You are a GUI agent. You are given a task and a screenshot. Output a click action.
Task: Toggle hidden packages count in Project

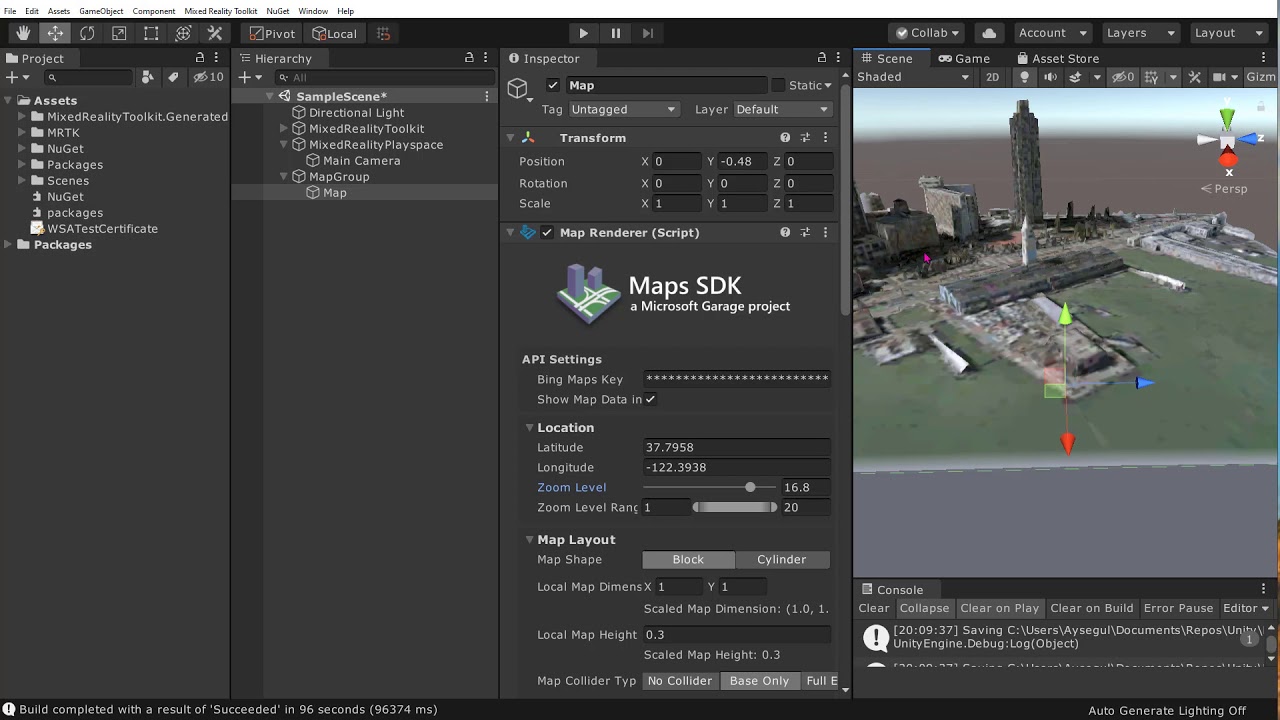pyautogui.click(x=208, y=77)
